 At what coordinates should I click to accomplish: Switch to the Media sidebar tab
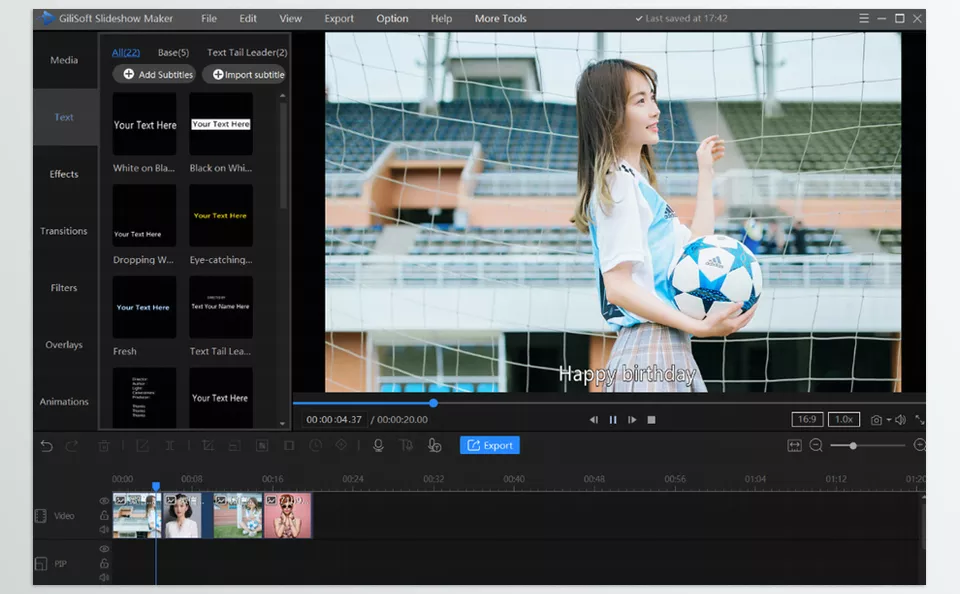coord(64,60)
